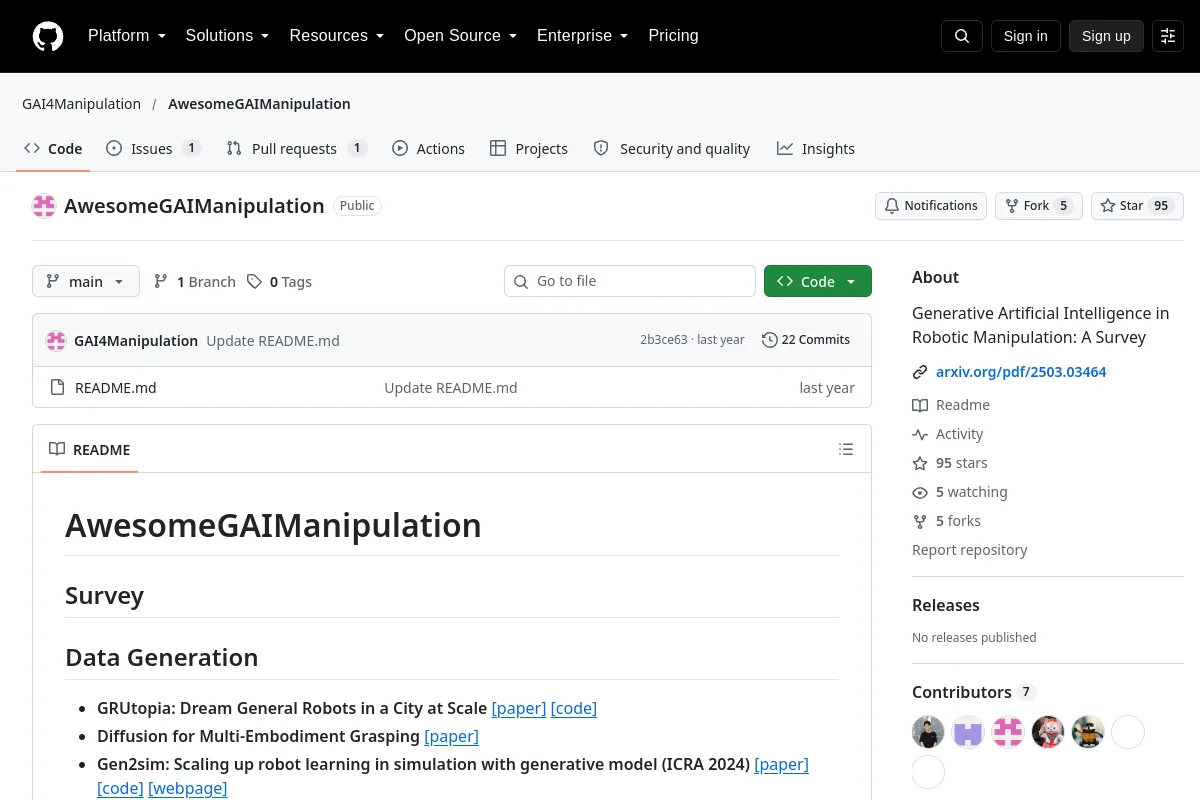Open the 1 Branch link
The height and width of the screenshot is (800, 1200).
click(195, 282)
